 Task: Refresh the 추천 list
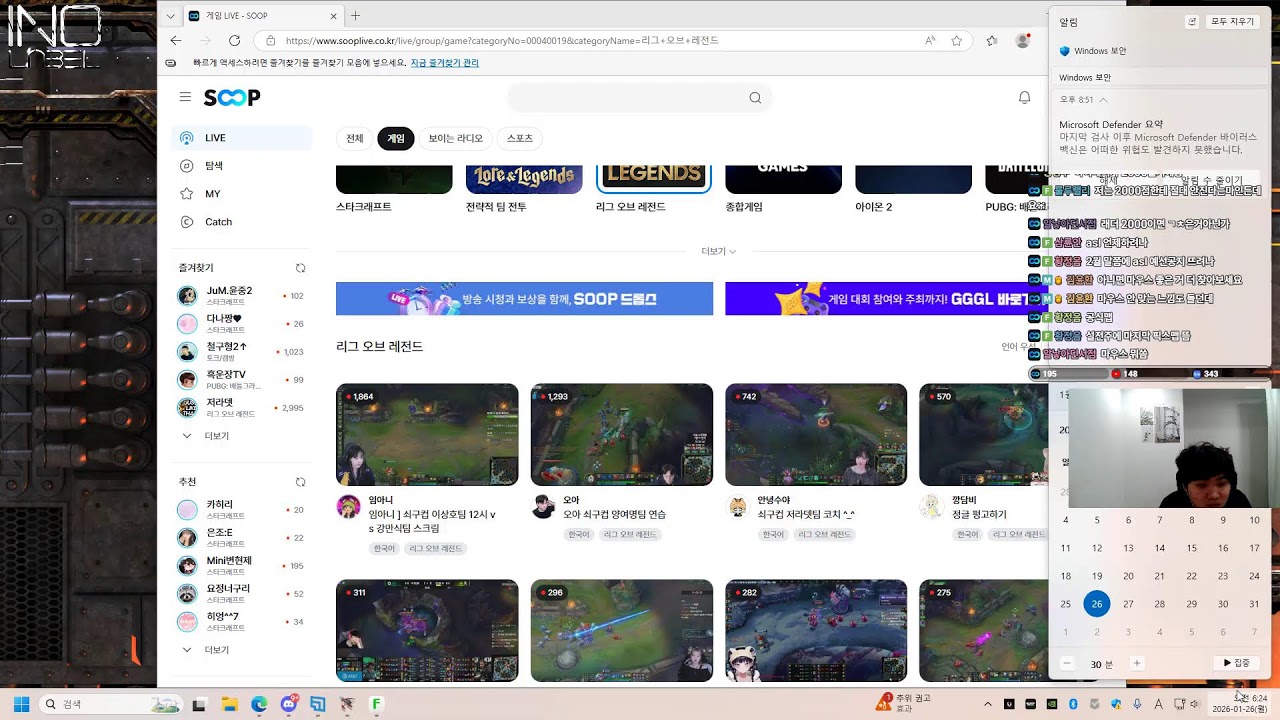(300, 482)
